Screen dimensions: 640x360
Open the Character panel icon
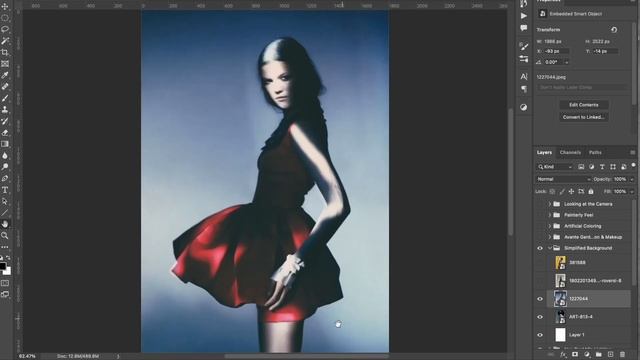pos(524,76)
